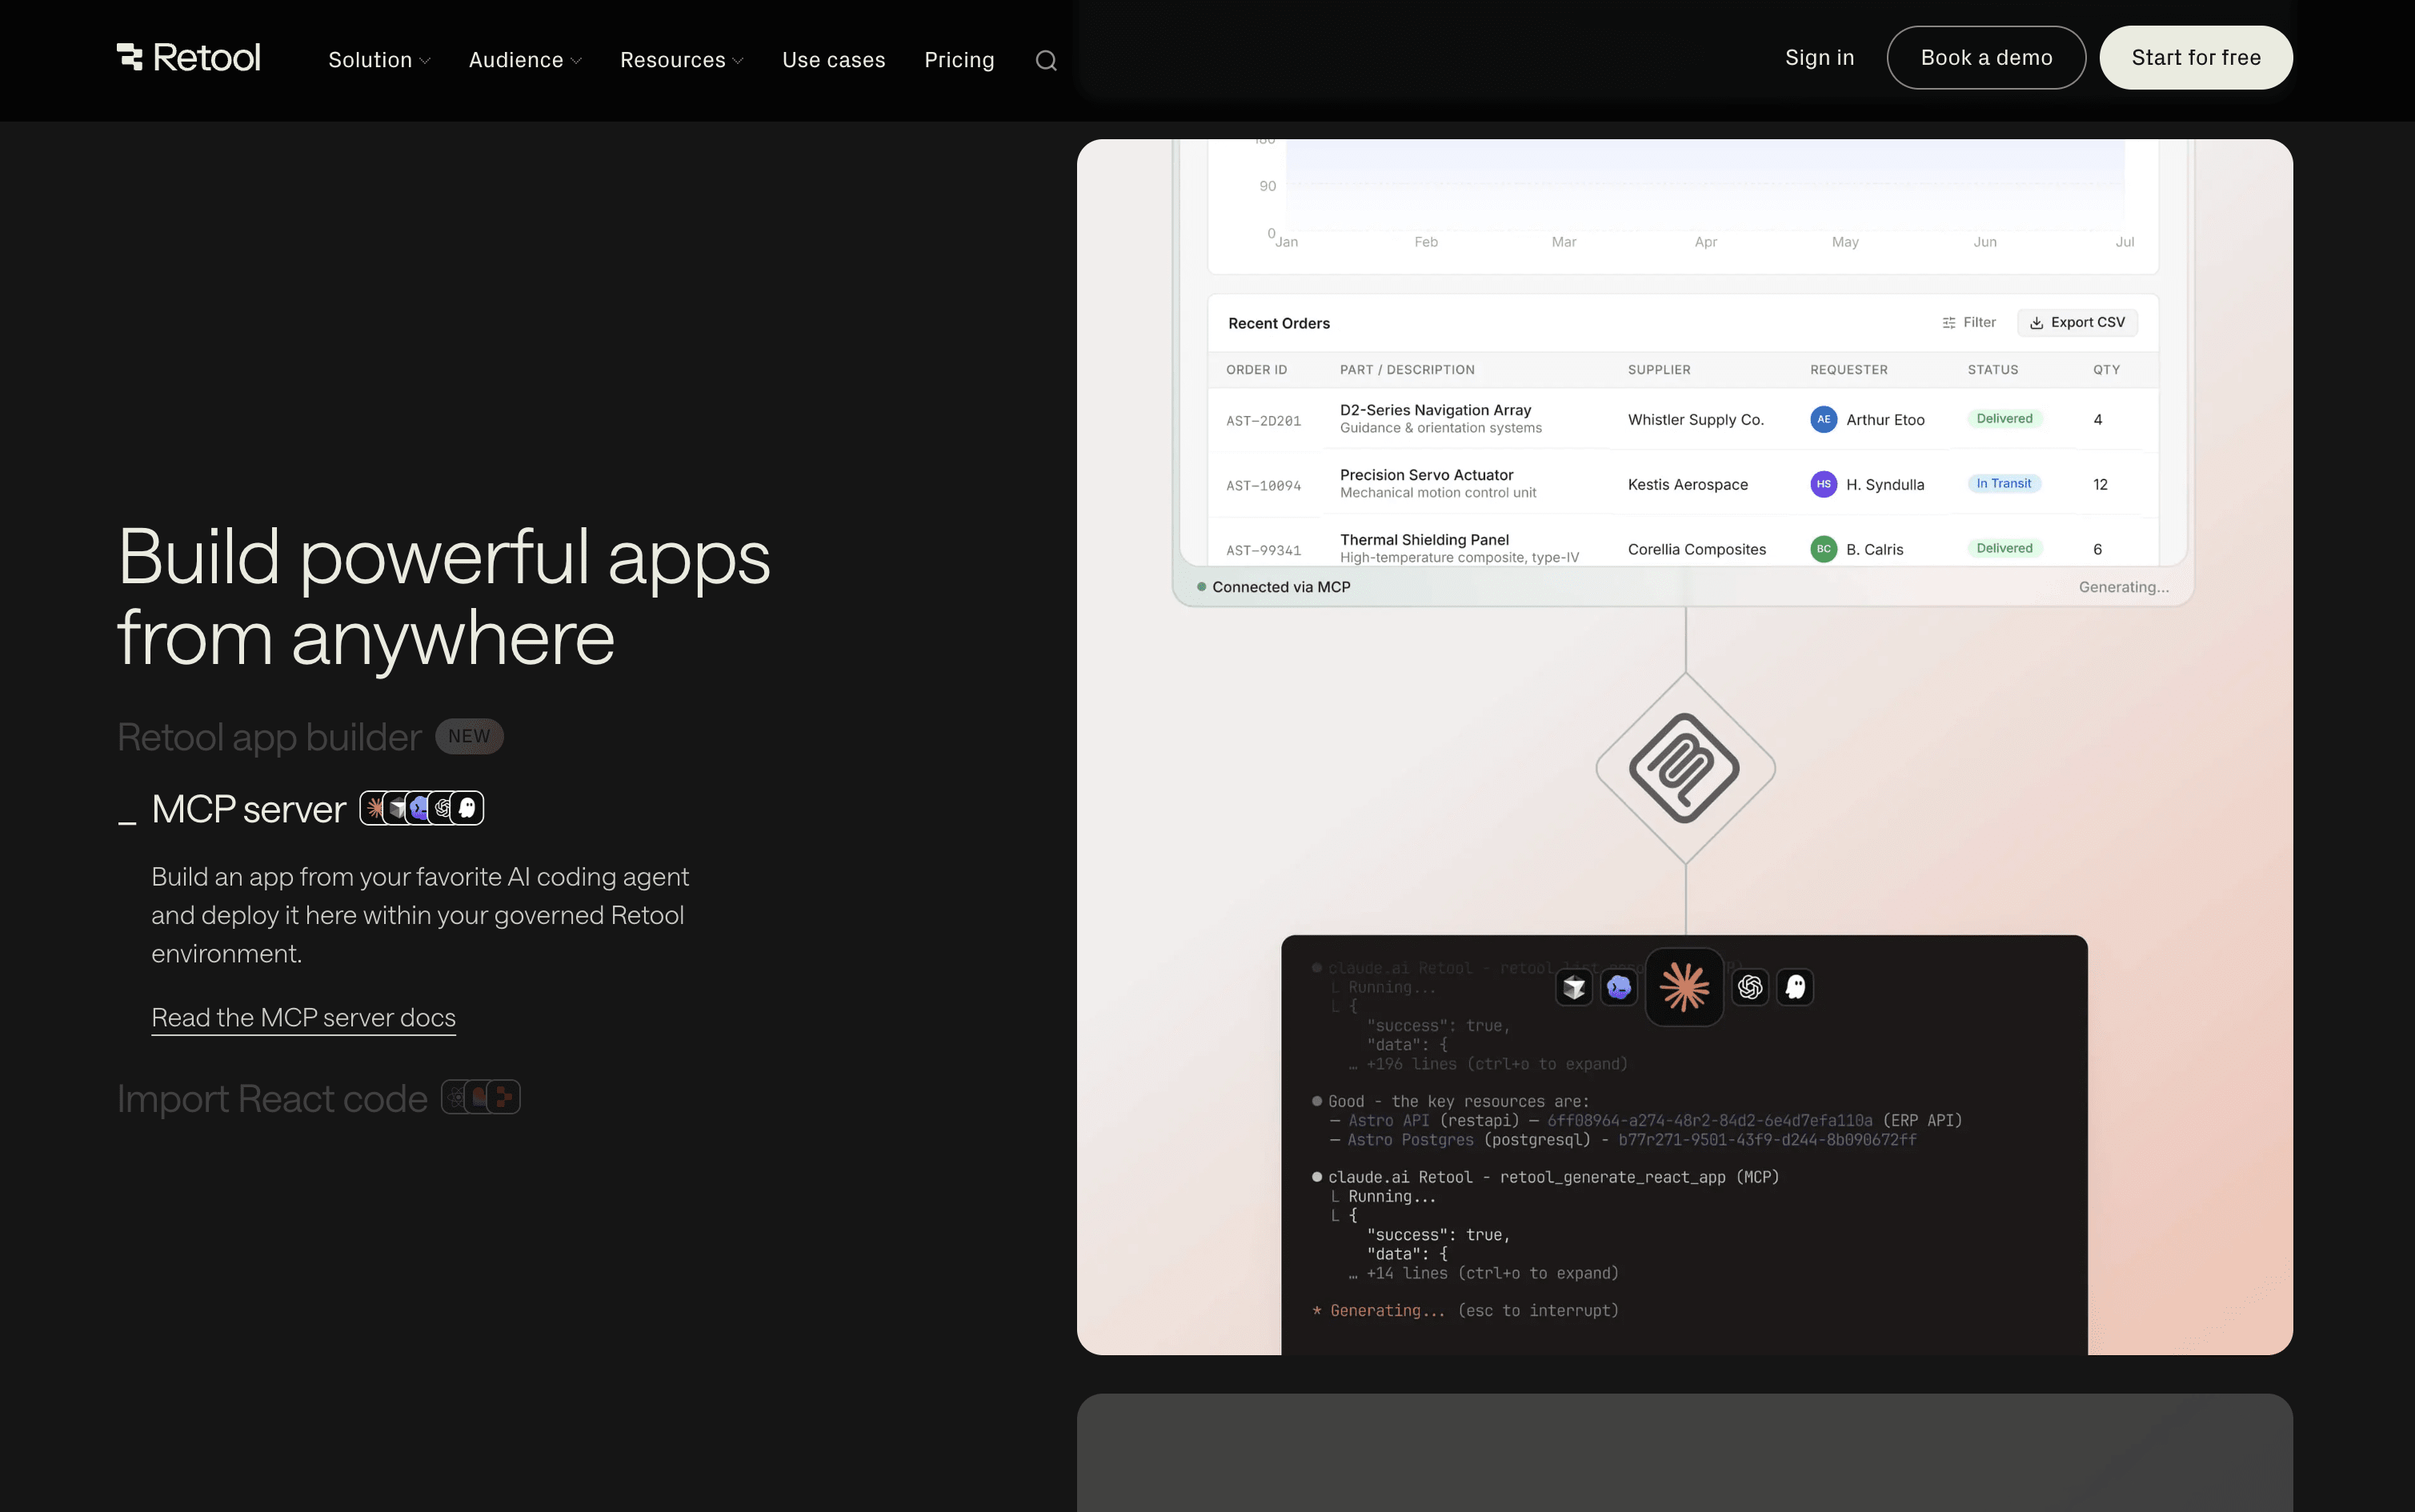Click the Start for free button
This screenshot has height=1512, width=2415.
coord(2196,58)
